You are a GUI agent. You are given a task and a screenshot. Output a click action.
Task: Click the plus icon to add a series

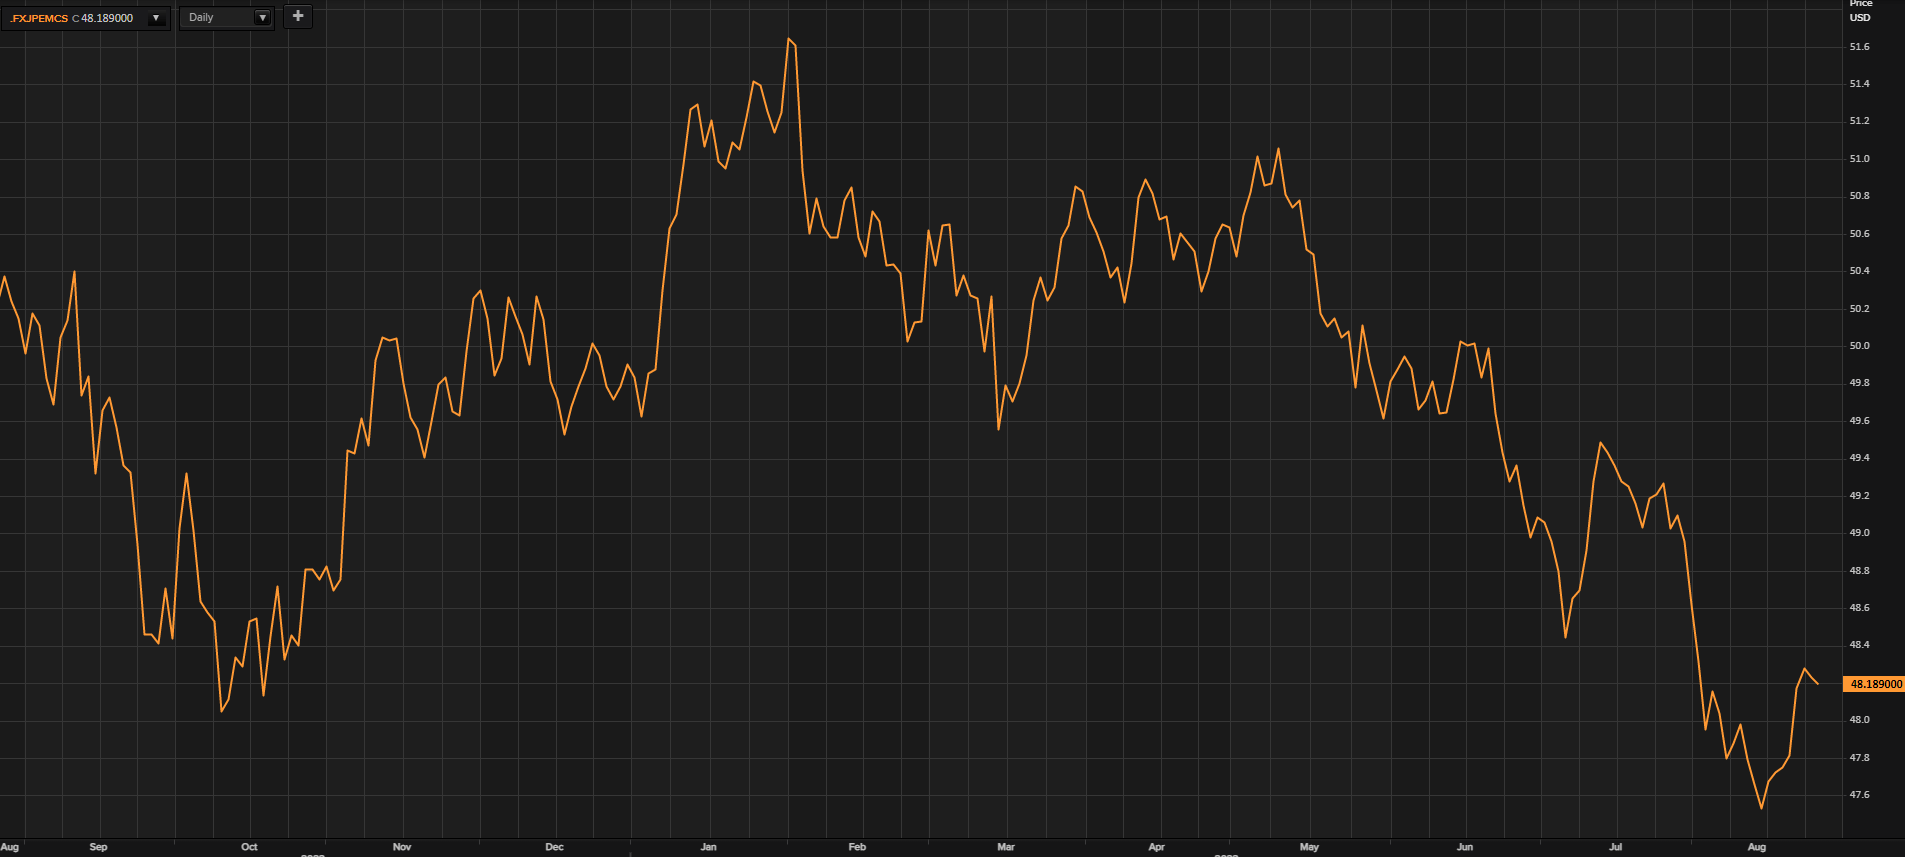click(298, 16)
